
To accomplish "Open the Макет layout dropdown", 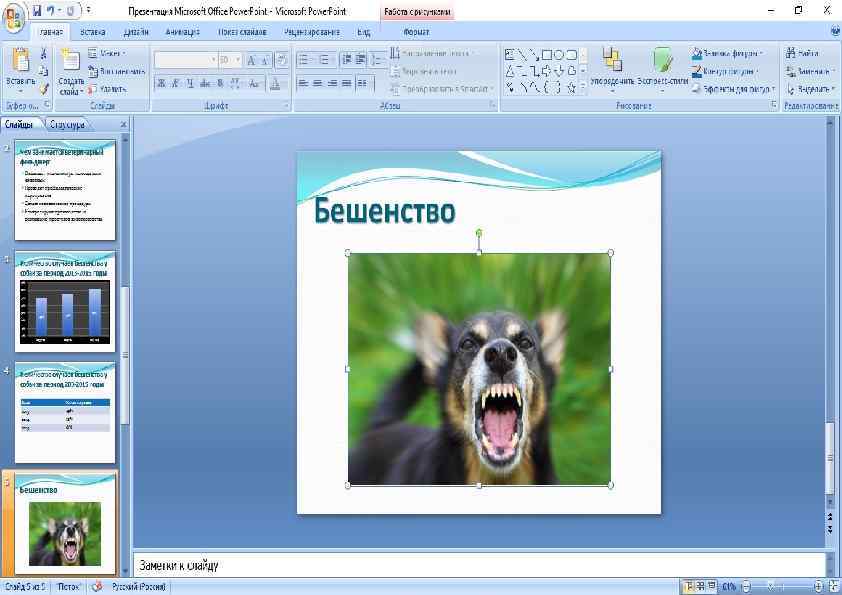I will [106, 53].
